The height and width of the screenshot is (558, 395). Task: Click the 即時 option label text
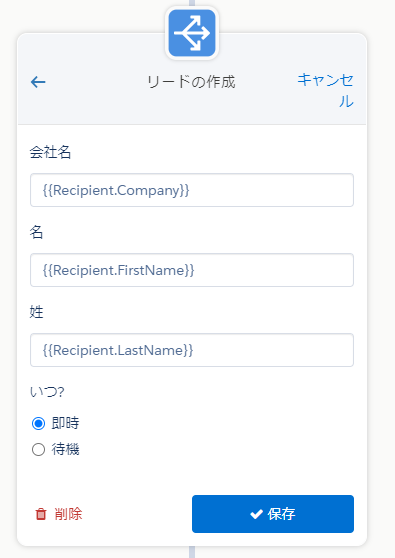[x=65, y=423]
